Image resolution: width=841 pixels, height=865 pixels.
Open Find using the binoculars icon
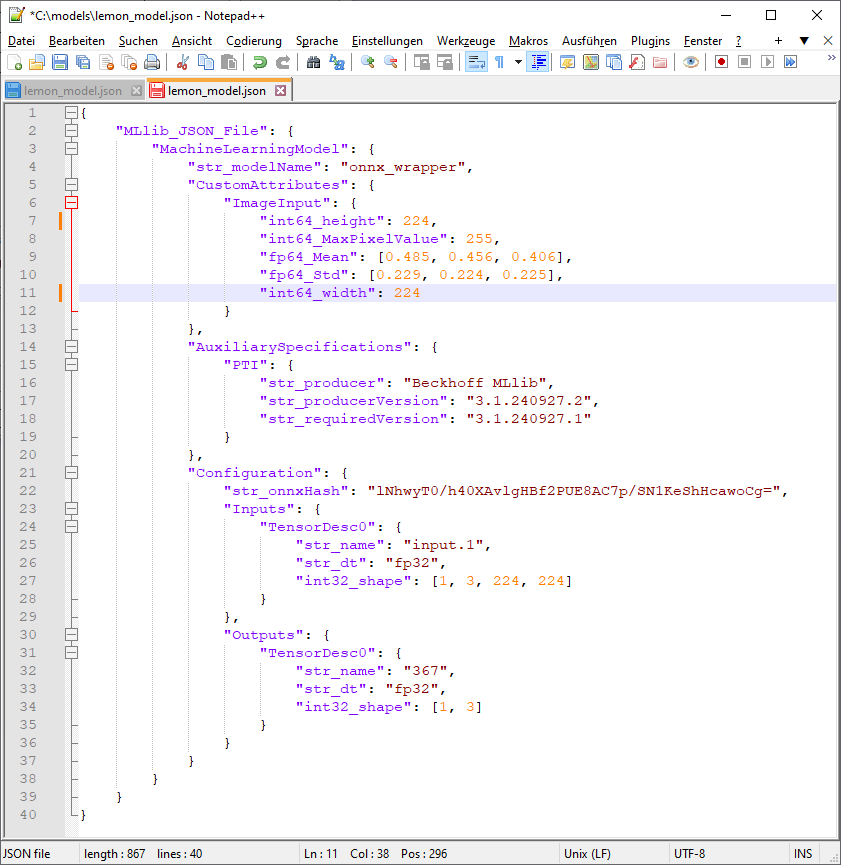click(x=313, y=62)
